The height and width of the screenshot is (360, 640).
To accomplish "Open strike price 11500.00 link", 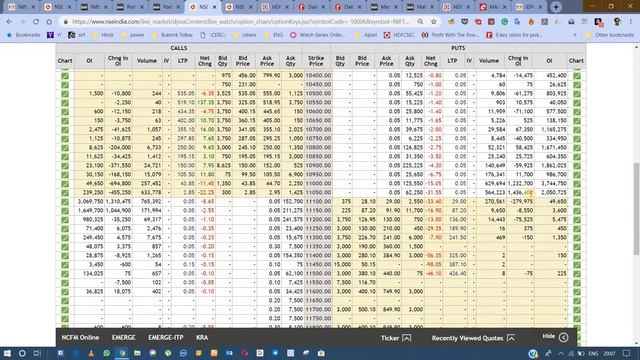I will pos(318,273).
